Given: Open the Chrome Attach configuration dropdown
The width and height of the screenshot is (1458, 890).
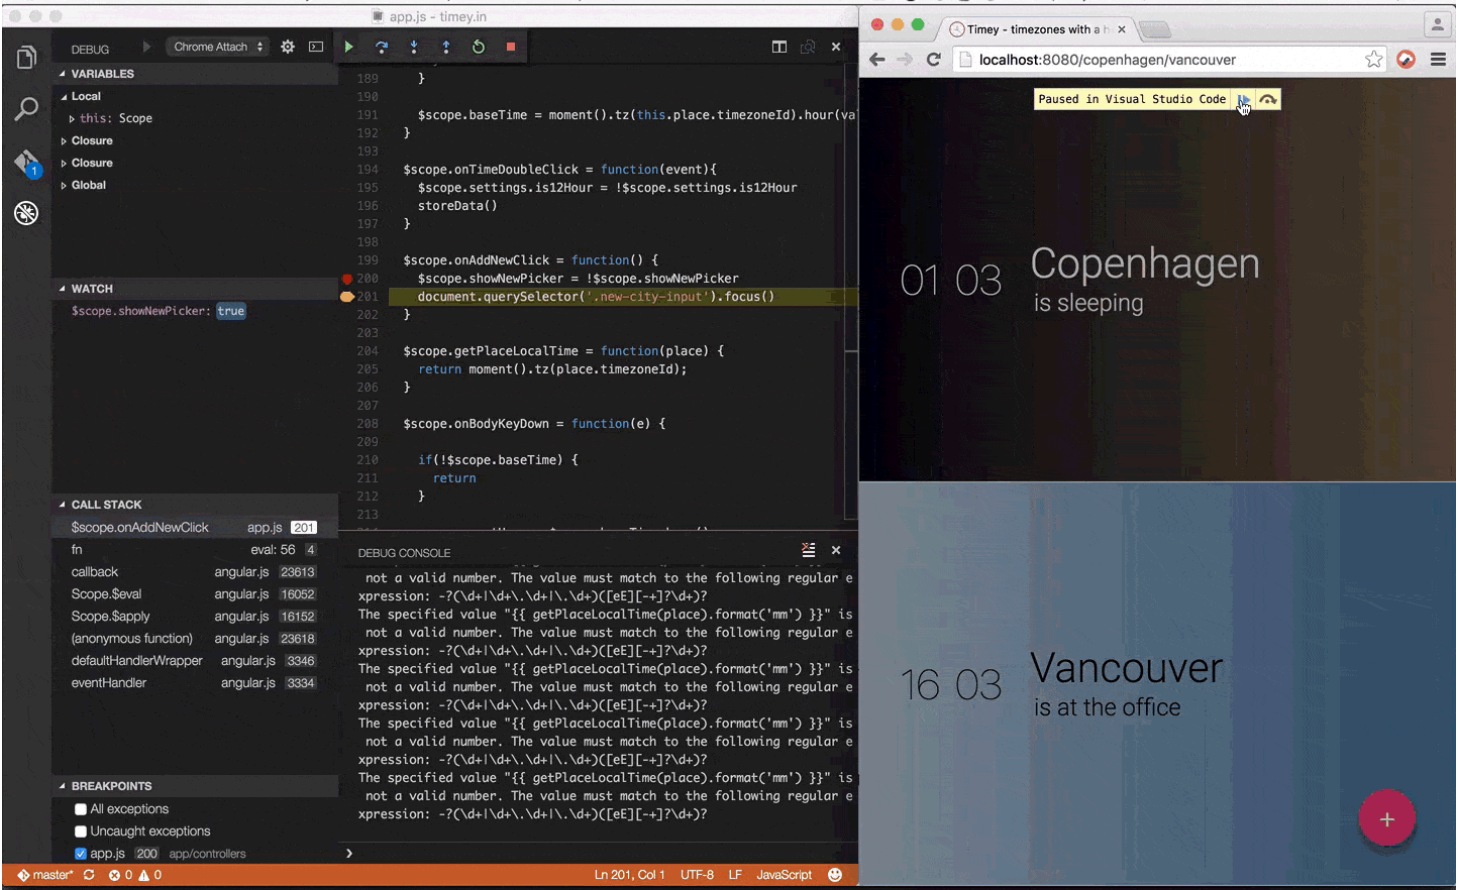Looking at the screenshot, I should (217, 46).
